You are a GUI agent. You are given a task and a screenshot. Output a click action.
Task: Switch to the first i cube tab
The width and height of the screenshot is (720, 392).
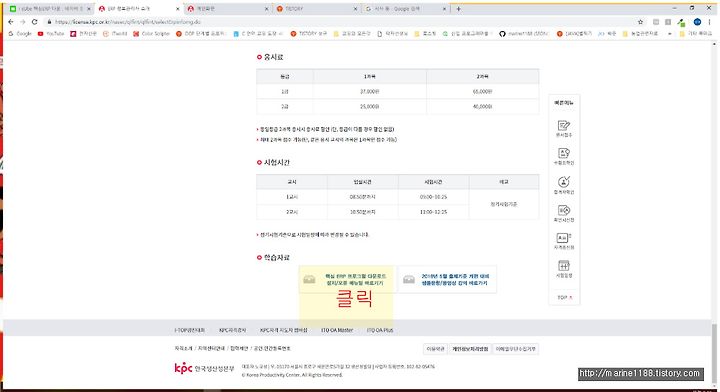50,9
